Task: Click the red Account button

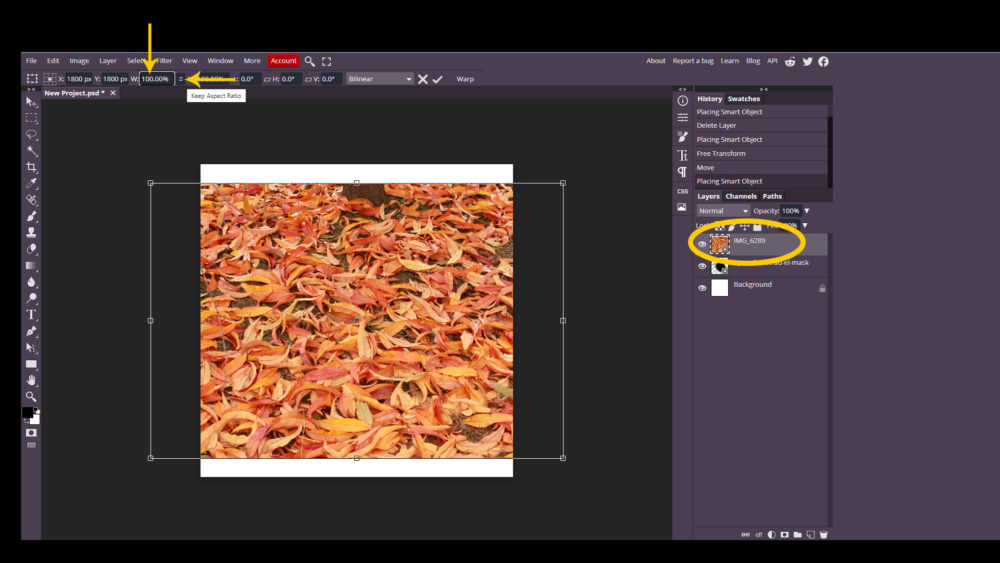Action: (x=283, y=61)
